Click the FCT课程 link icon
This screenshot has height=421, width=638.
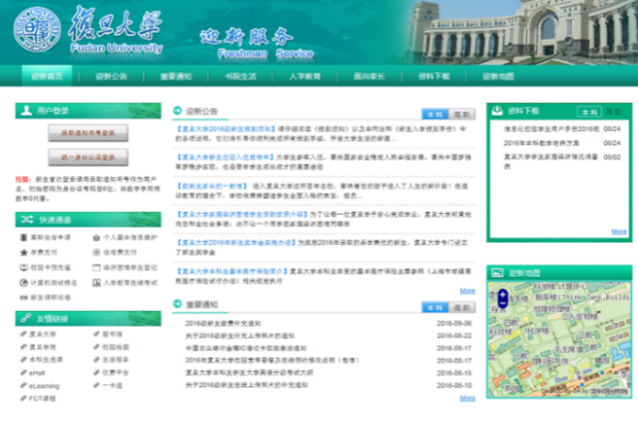click(23, 397)
